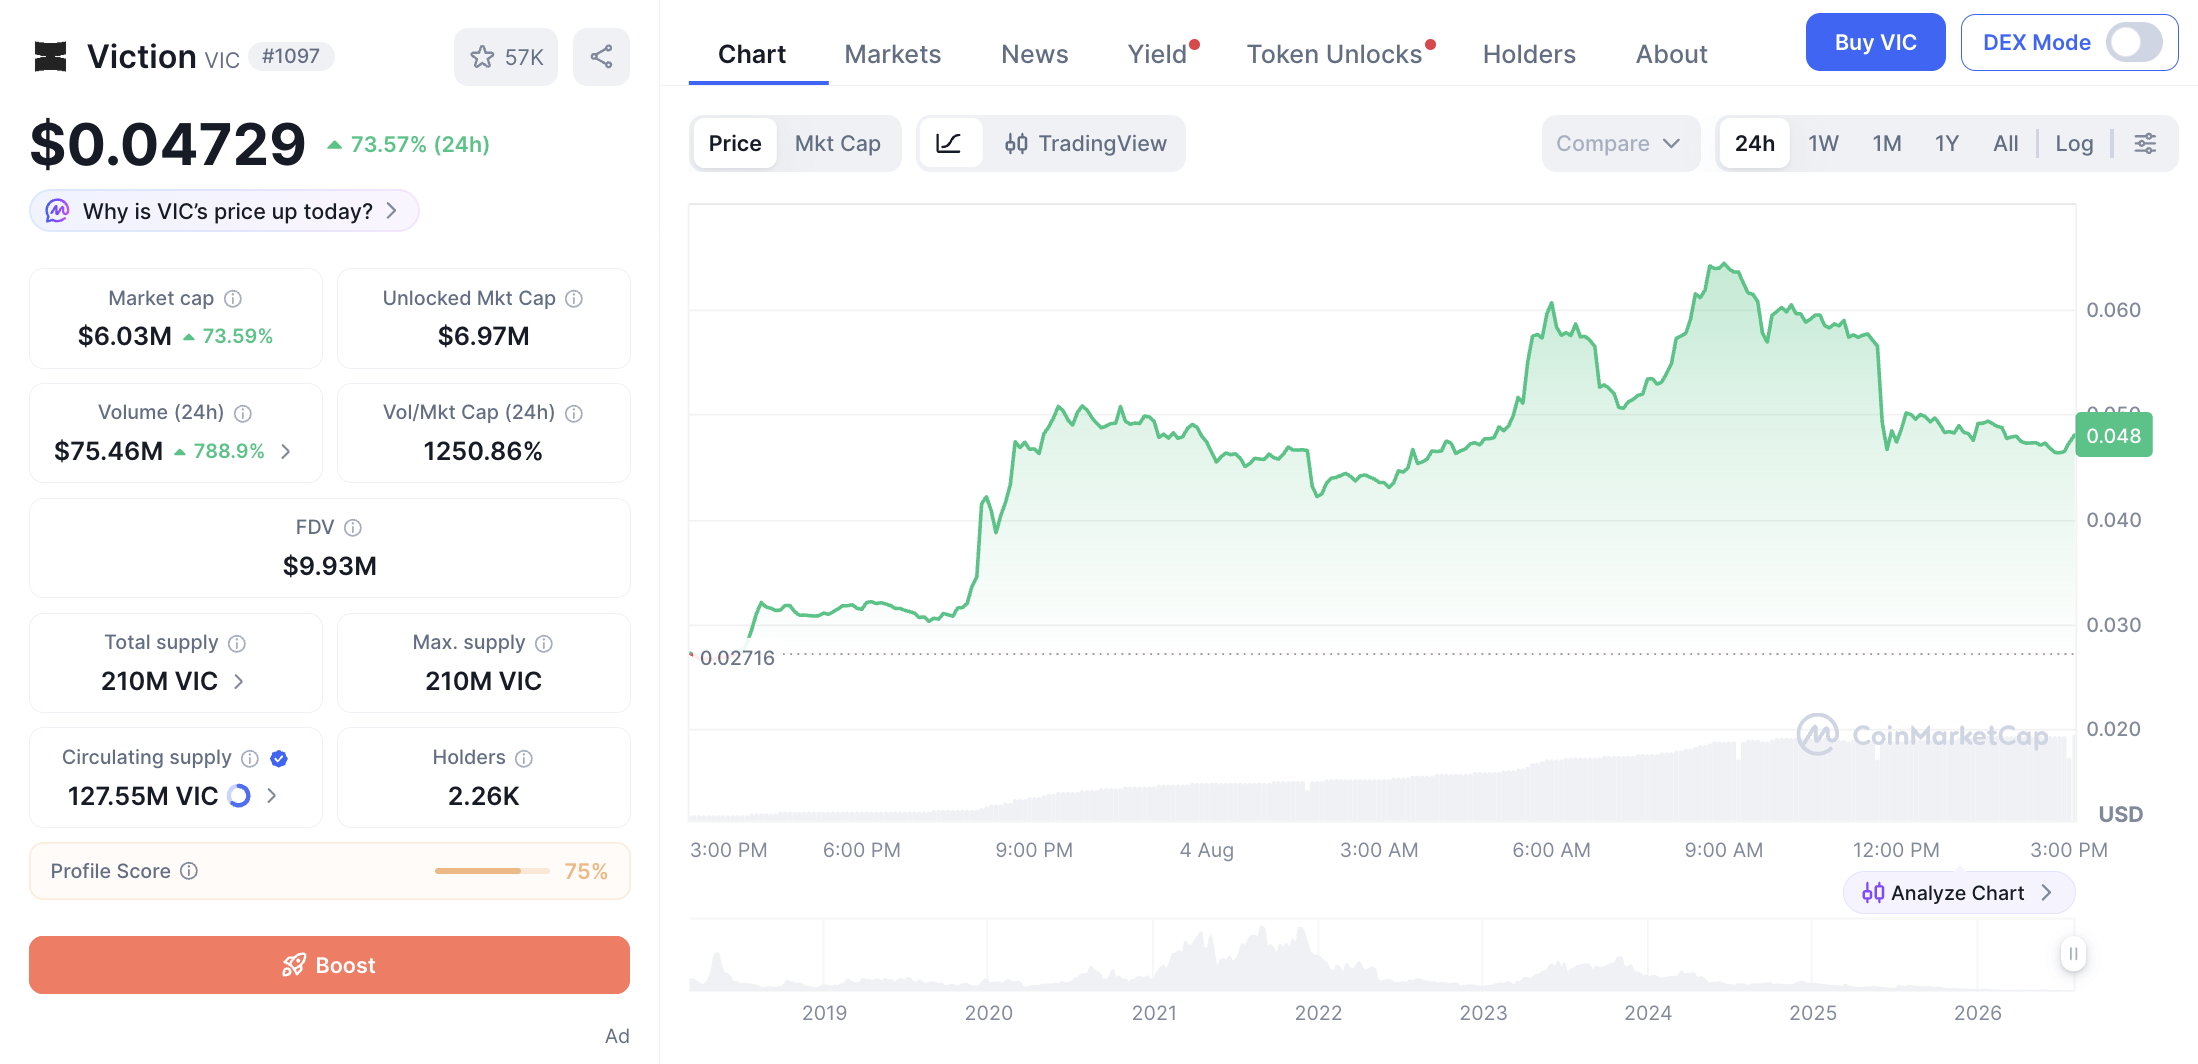Select the line chart view icon
Screen dimensions: 2198x1064
point(949,143)
